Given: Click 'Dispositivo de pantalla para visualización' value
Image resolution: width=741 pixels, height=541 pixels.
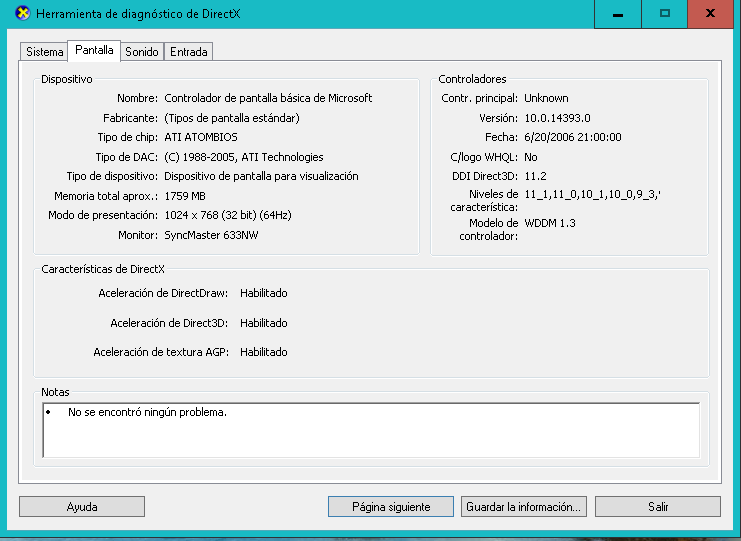Looking at the screenshot, I should tap(261, 176).
